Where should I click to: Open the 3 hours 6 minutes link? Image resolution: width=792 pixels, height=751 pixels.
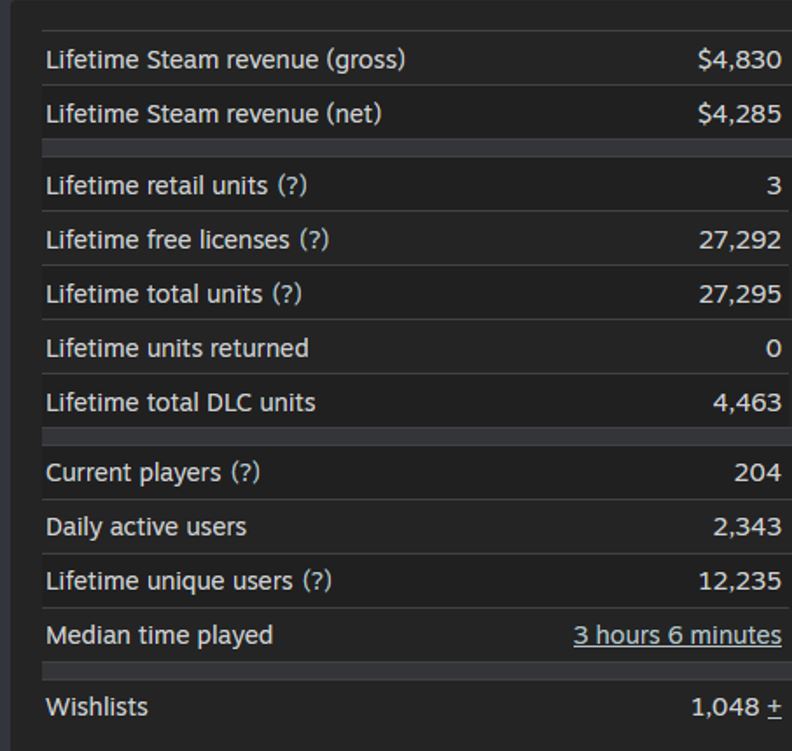click(x=677, y=635)
